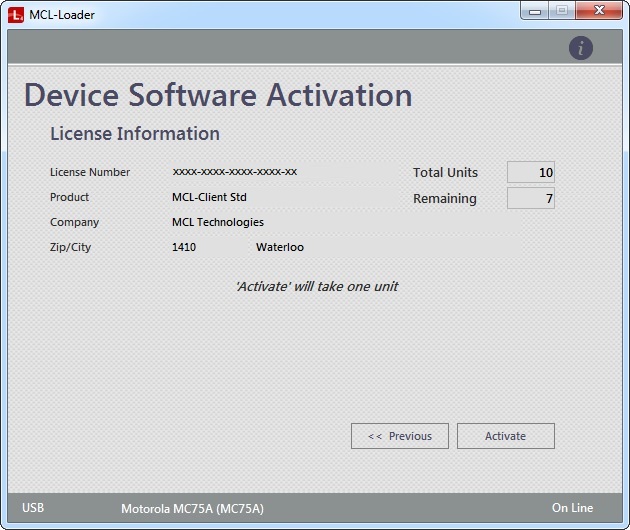The height and width of the screenshot is (530, 630).
Task: Minimize the MCL-Loader window
Action: coord(535,11)
